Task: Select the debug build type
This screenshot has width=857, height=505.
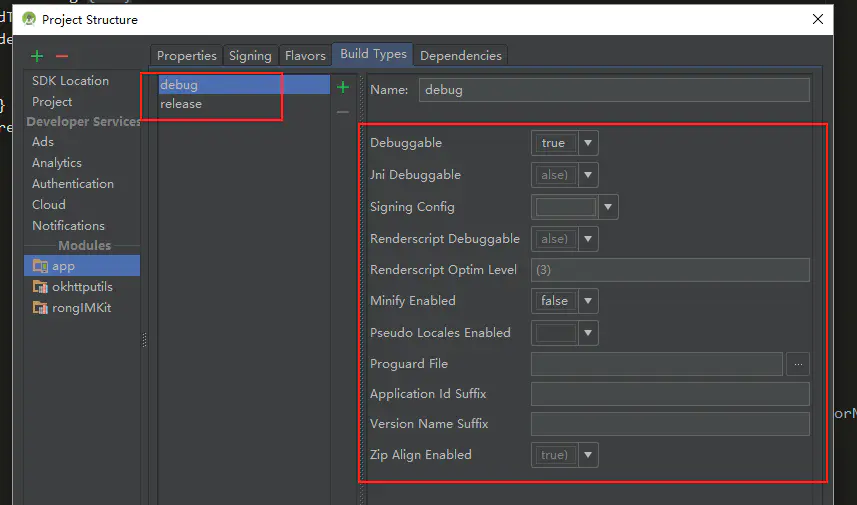Action: tap(244, 85)
